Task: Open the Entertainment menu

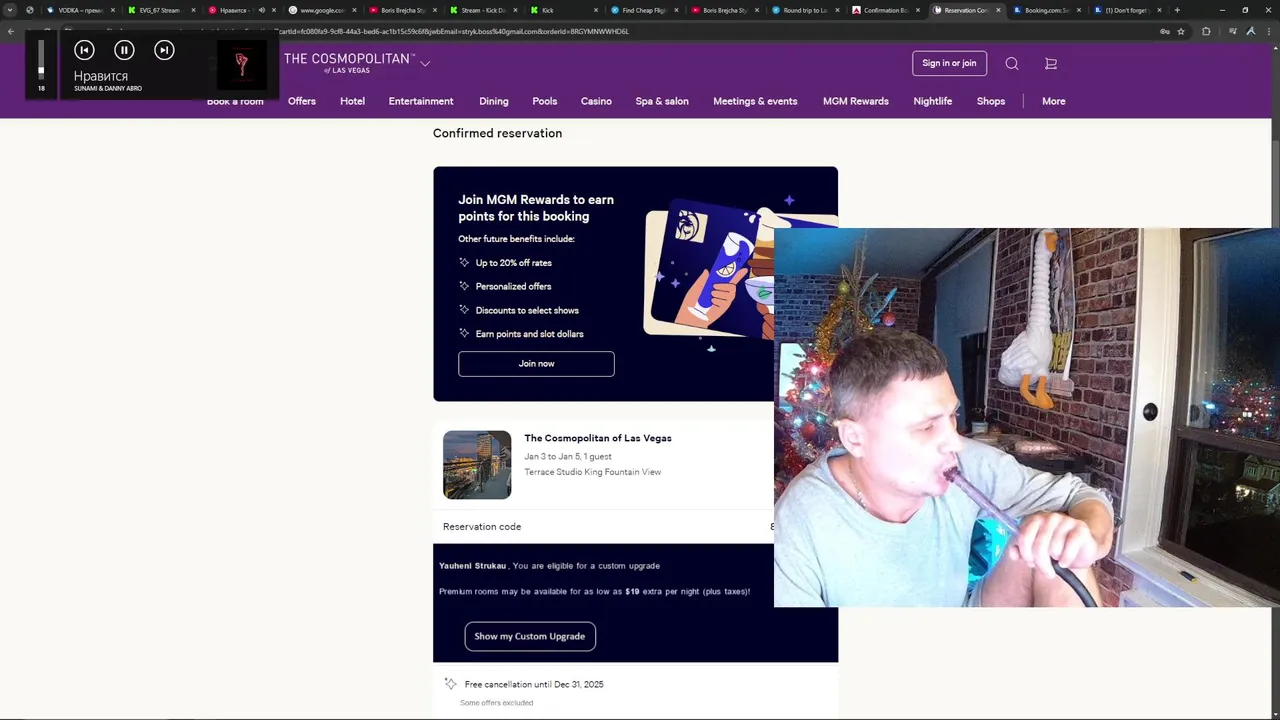Action: (421, 101)
